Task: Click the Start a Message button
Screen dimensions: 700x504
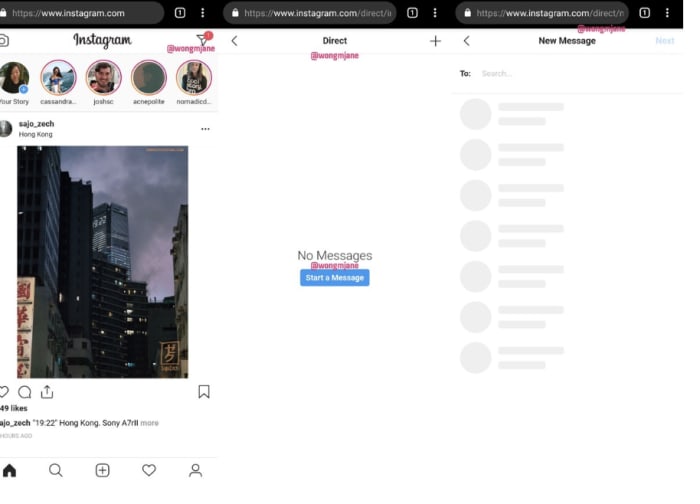Action: (x=334, y=278)
